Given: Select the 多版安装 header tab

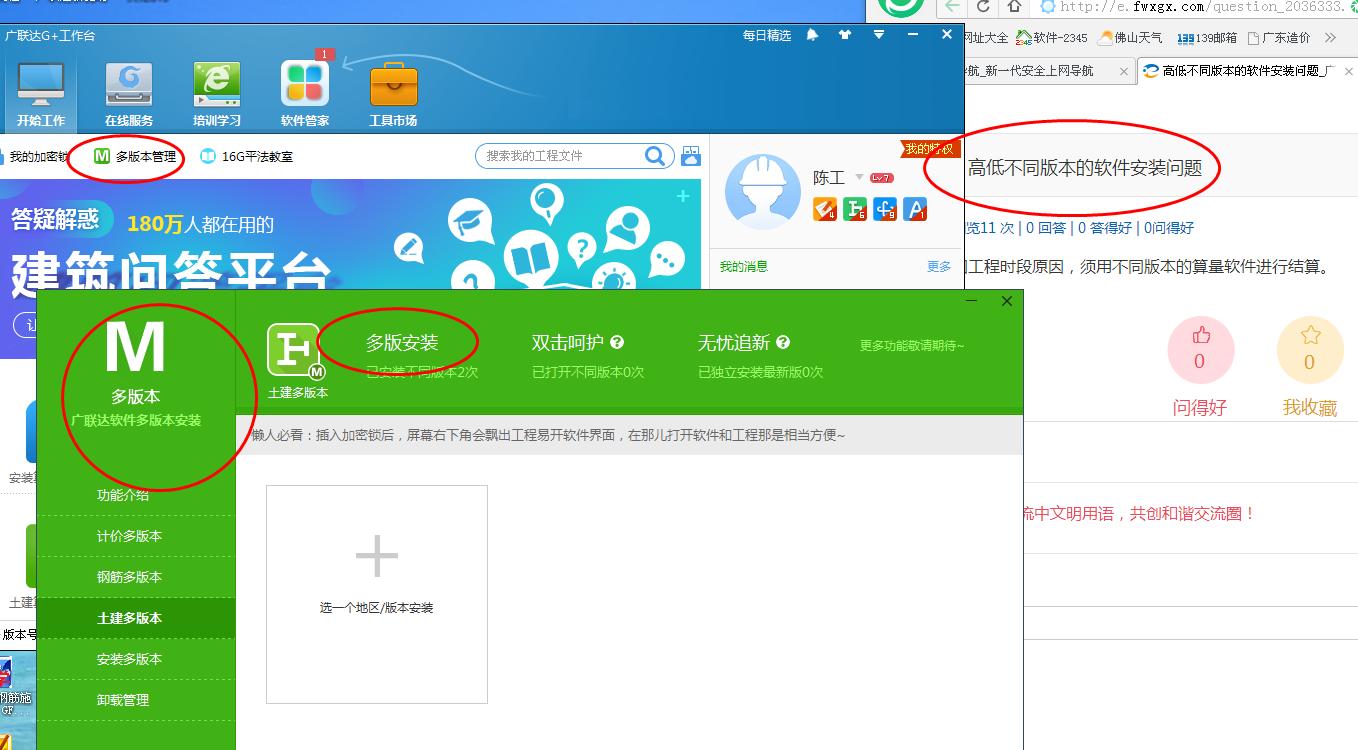Looking at the screenshot, I should pos(402,343).
